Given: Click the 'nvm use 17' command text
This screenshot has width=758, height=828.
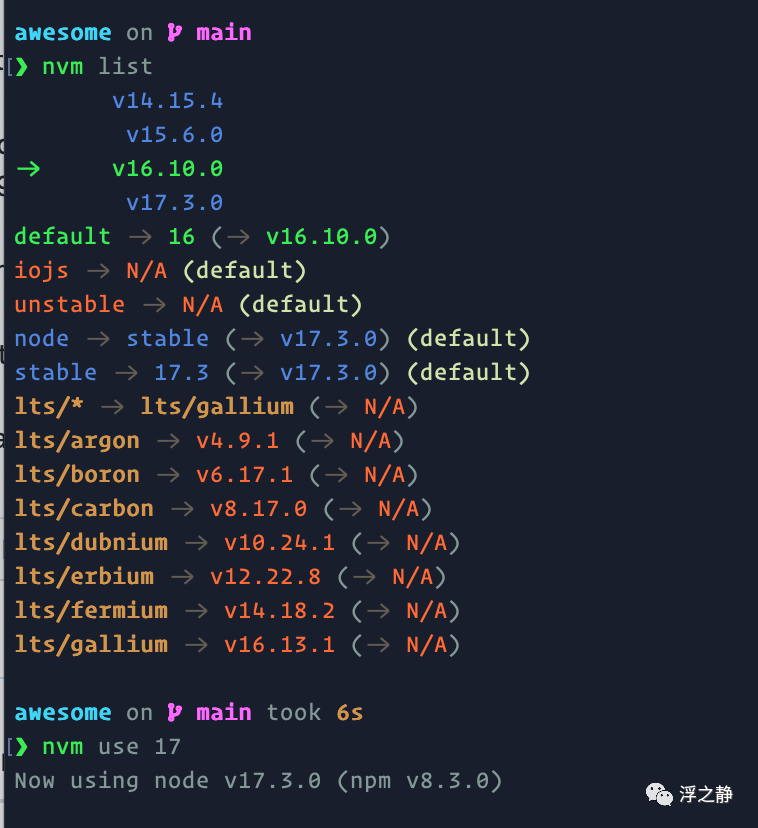Looking at the screenshot, I should coord(111,746).
